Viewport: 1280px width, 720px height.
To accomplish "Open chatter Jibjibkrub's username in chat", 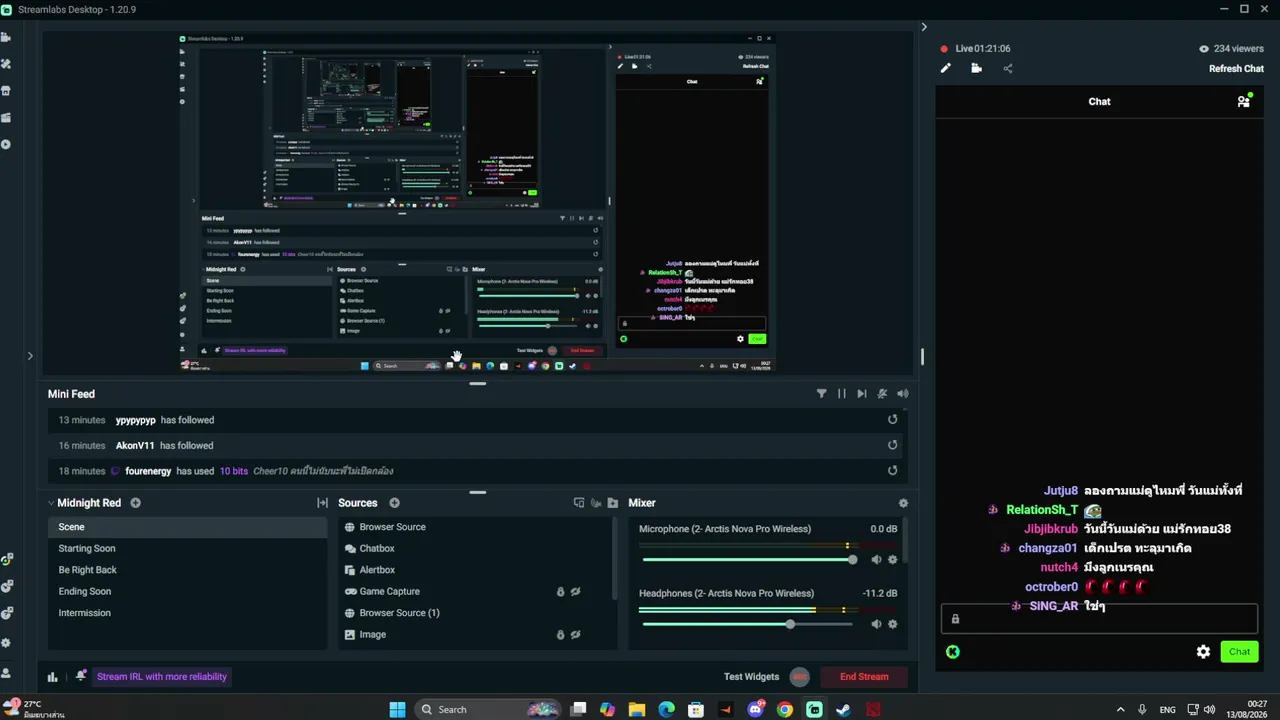I will point(1051,529).
